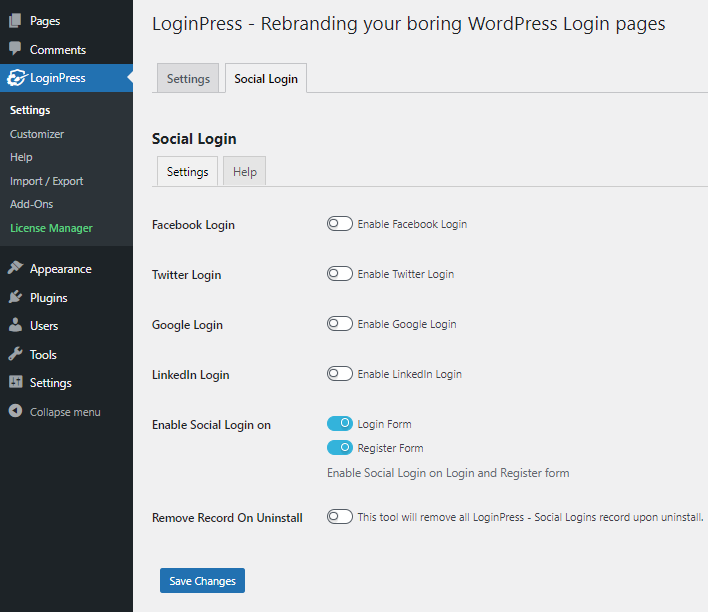Viewport: 708px width, 612px height.
Task: Click the Plugins plug icon
Action: pos(15,297)
